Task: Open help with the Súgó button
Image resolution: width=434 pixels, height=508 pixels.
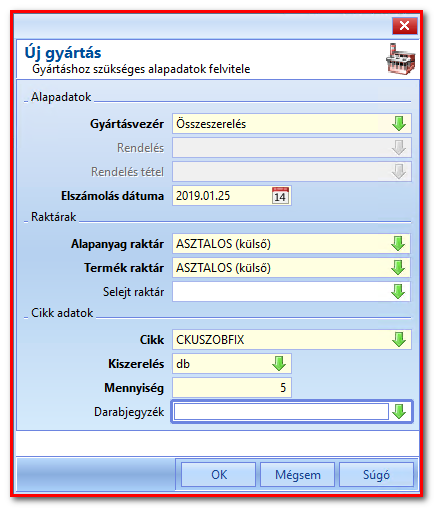Action: [376, 475]
